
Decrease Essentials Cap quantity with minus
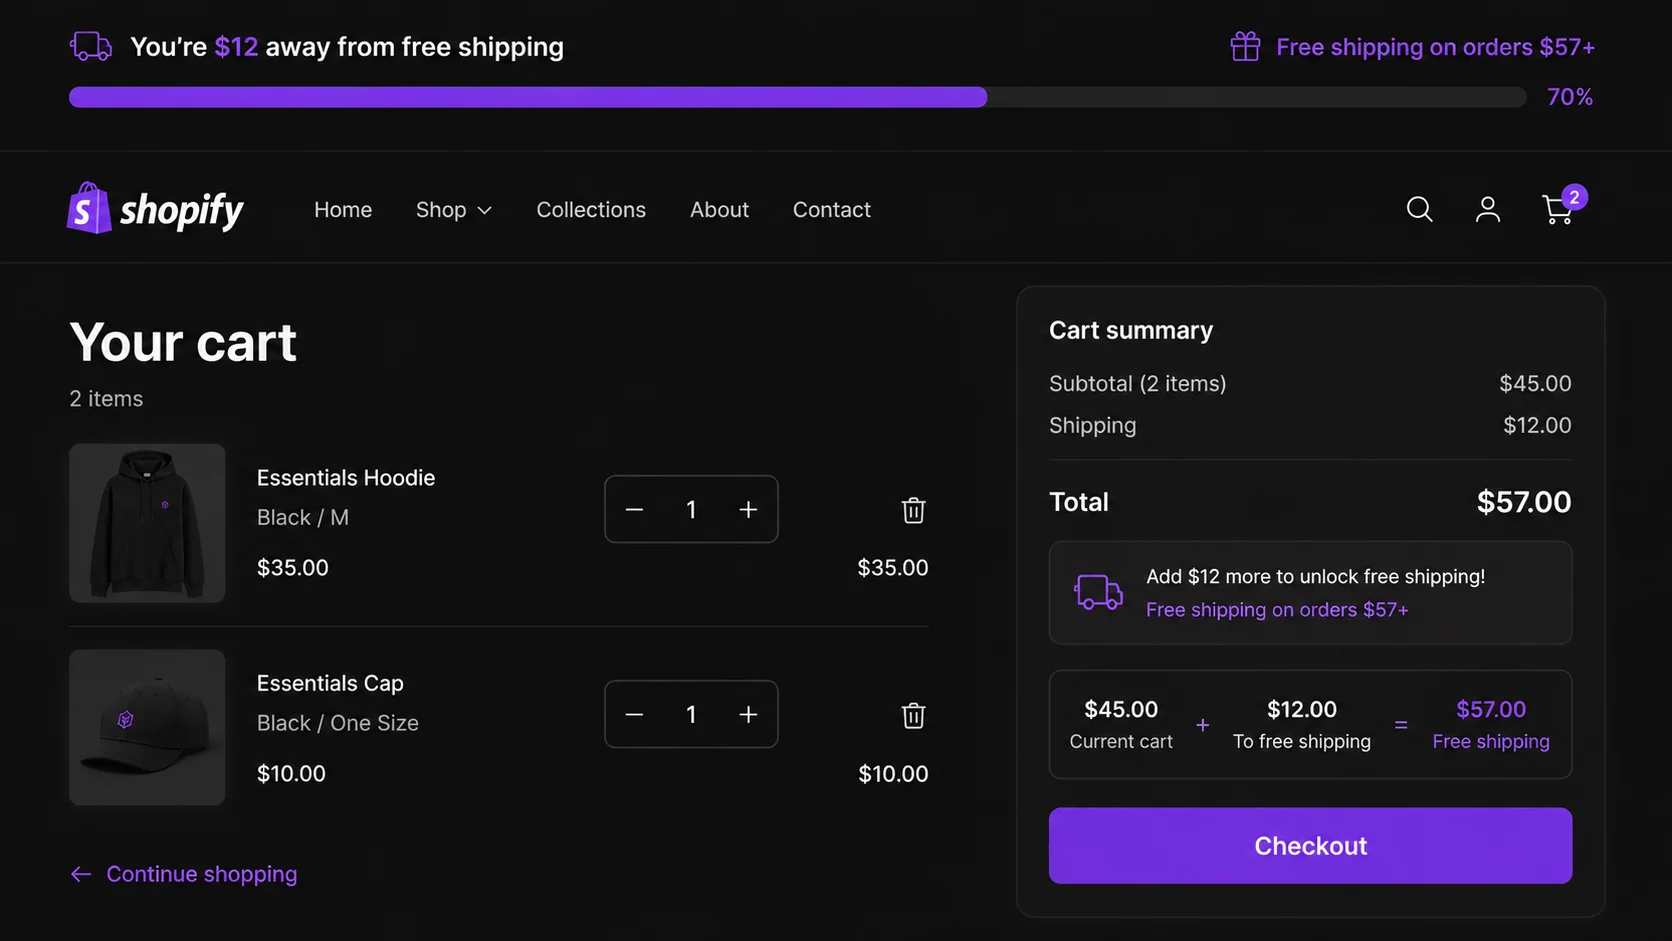[x=634, y=715]
